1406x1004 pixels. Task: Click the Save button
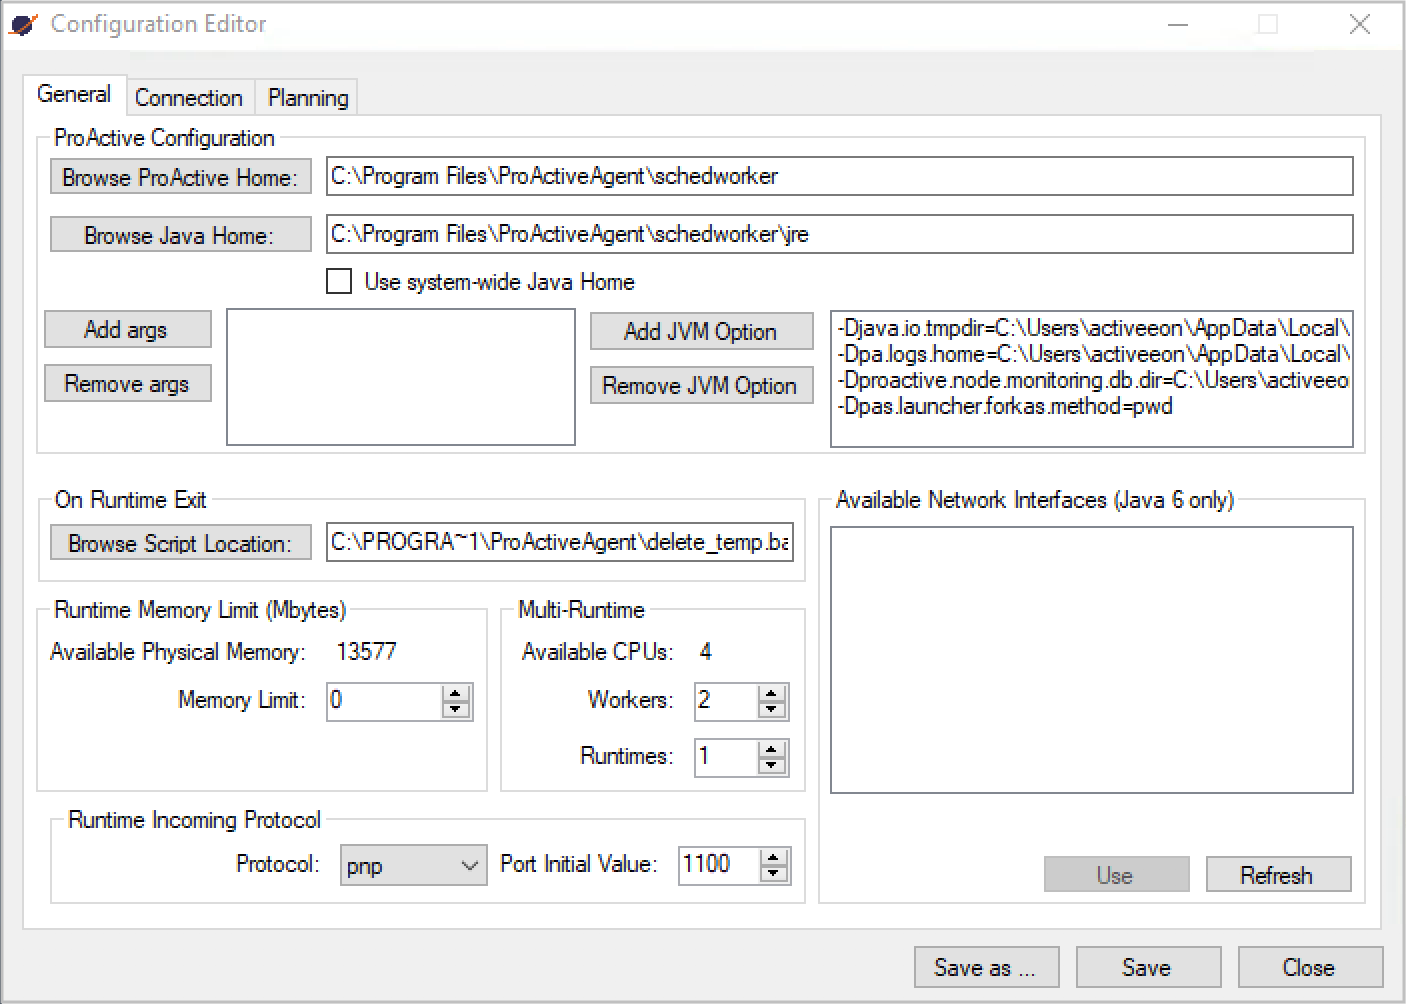1148,968
